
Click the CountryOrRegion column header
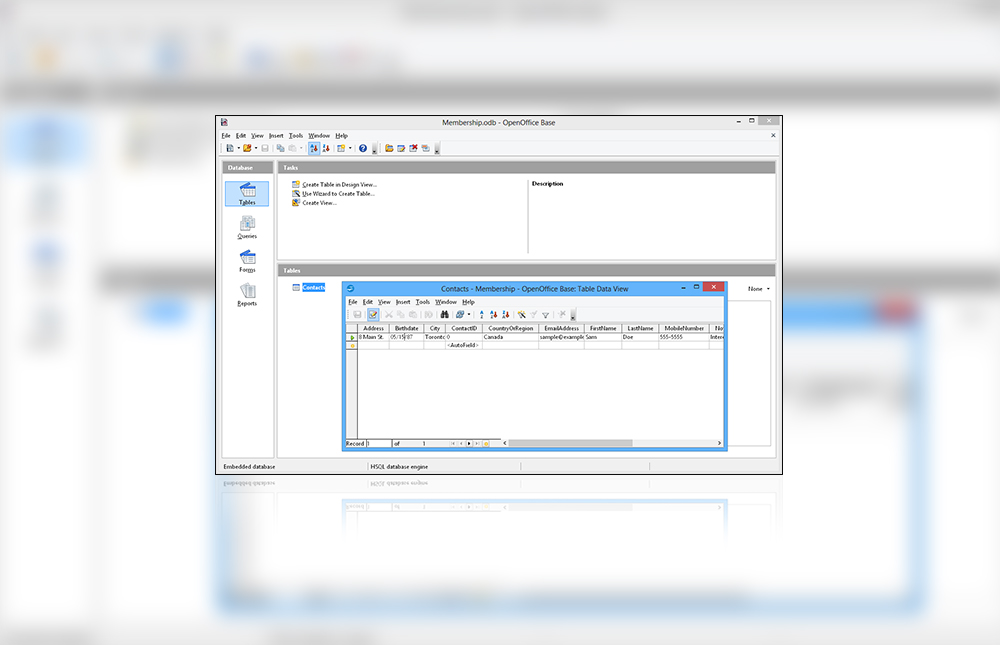[x=511, y=328]
